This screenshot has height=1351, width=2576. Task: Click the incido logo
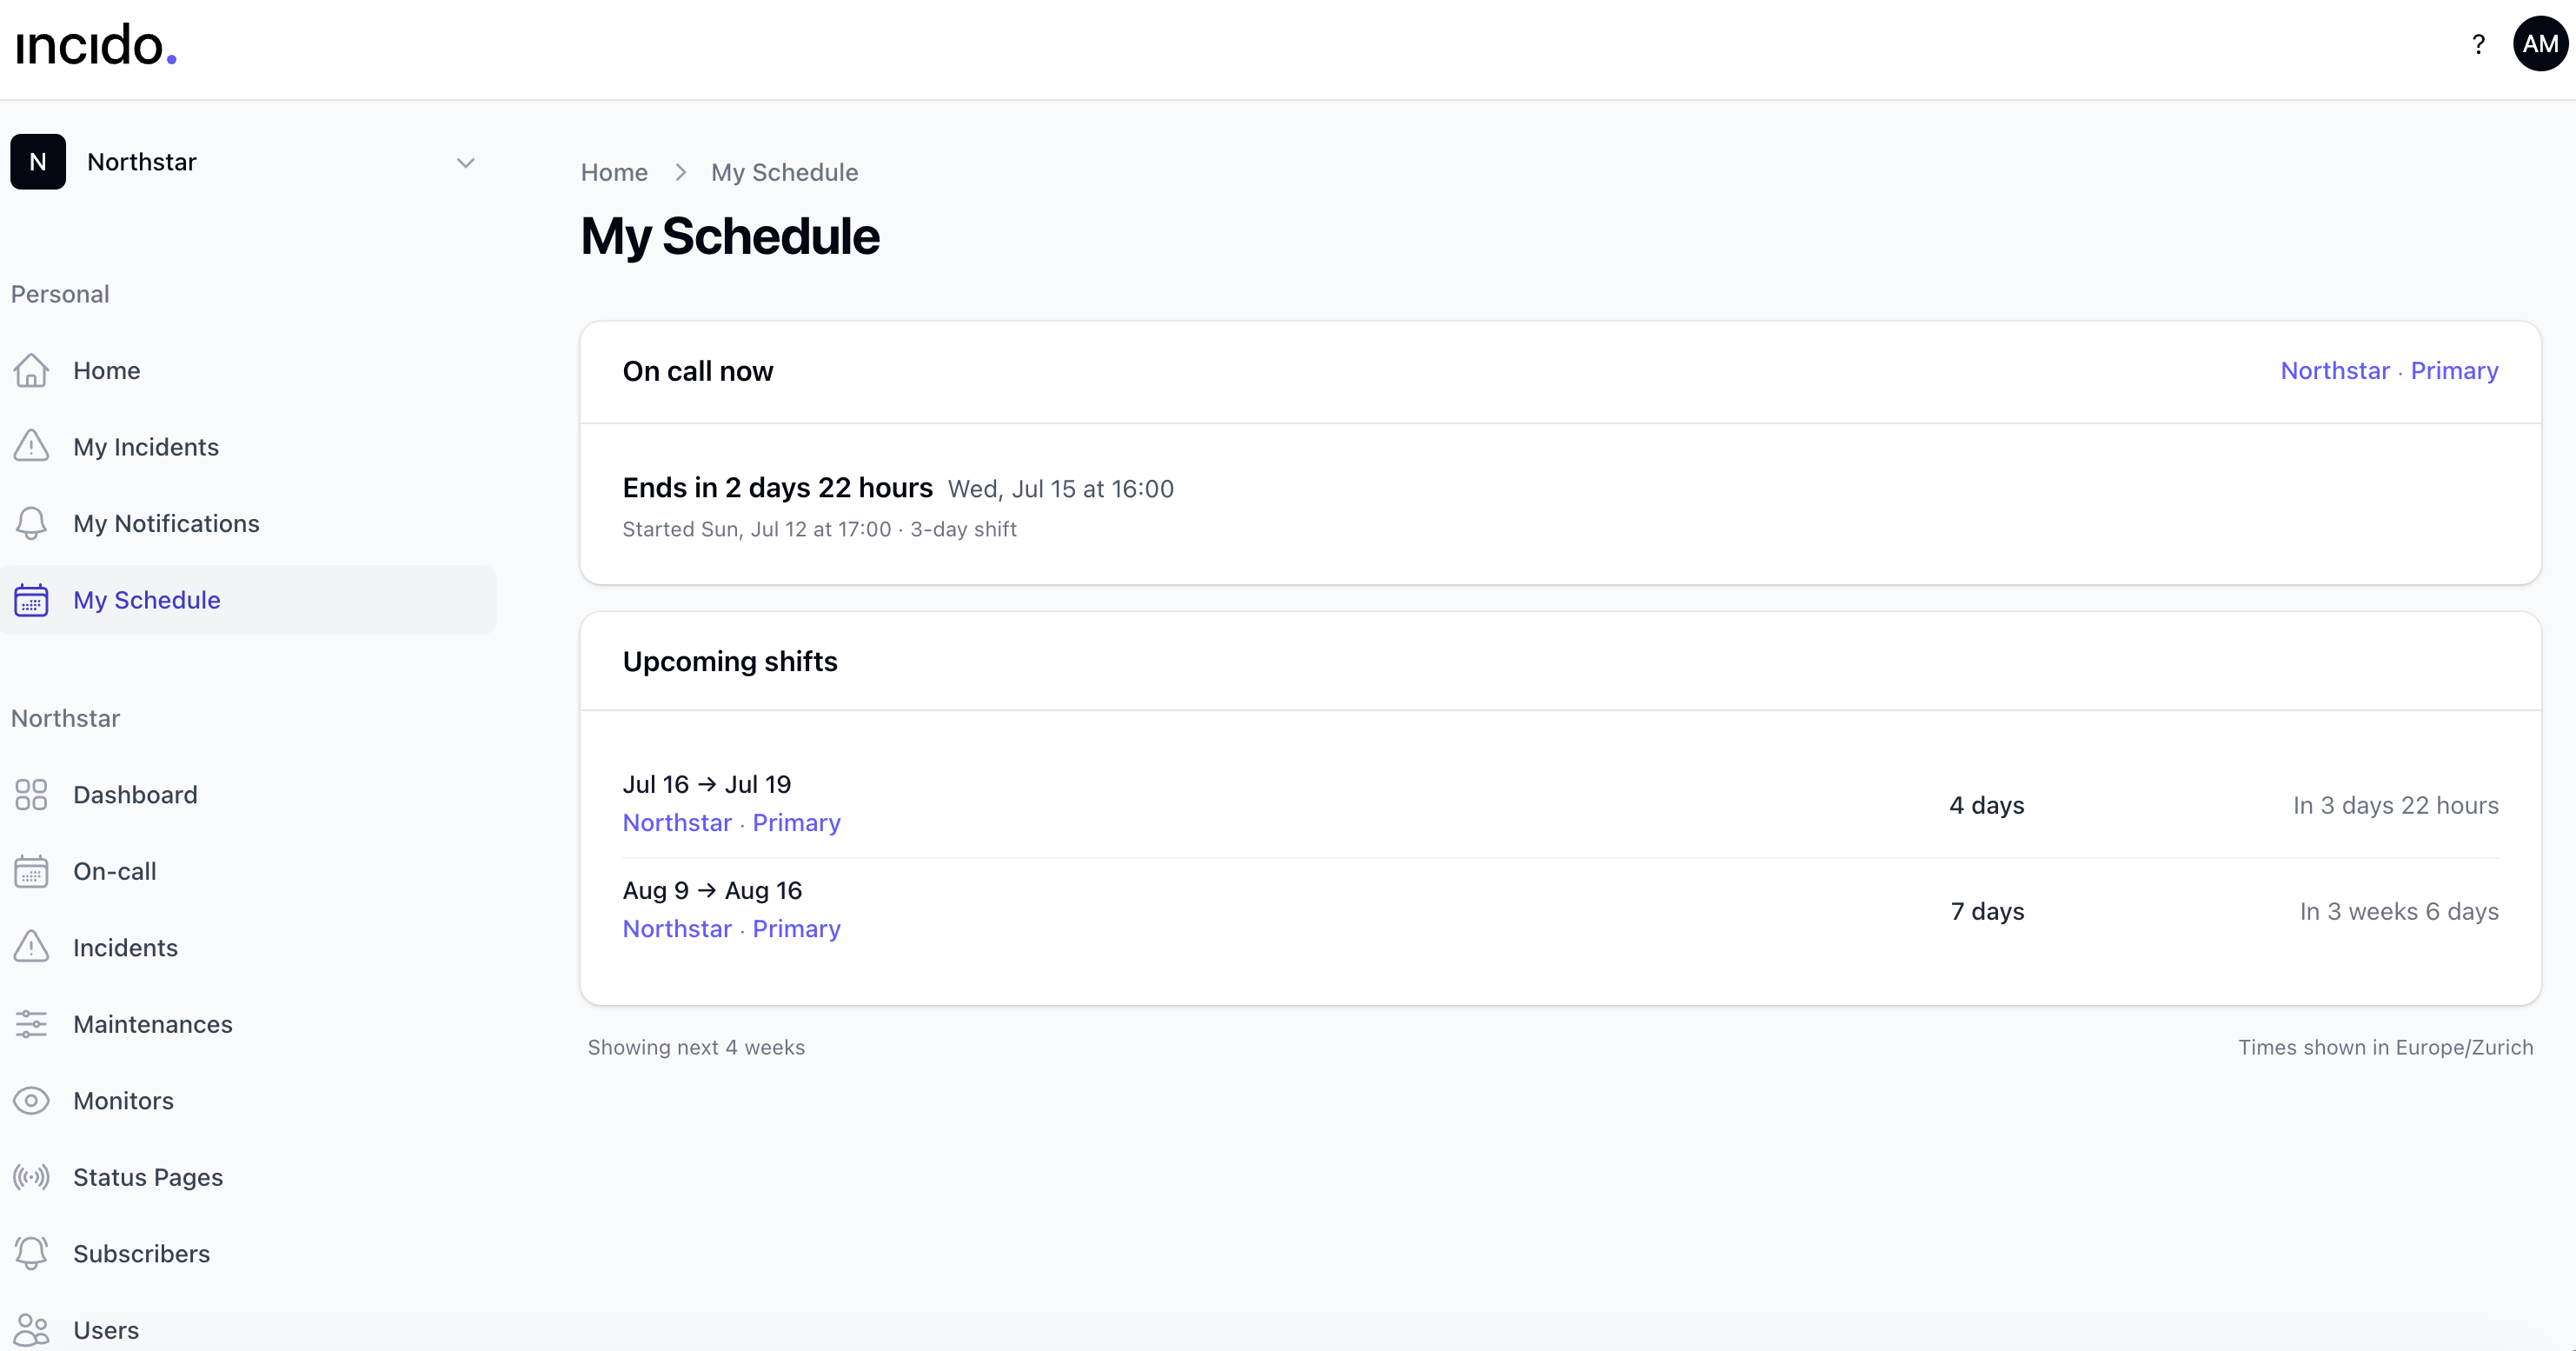pos(96,45)
